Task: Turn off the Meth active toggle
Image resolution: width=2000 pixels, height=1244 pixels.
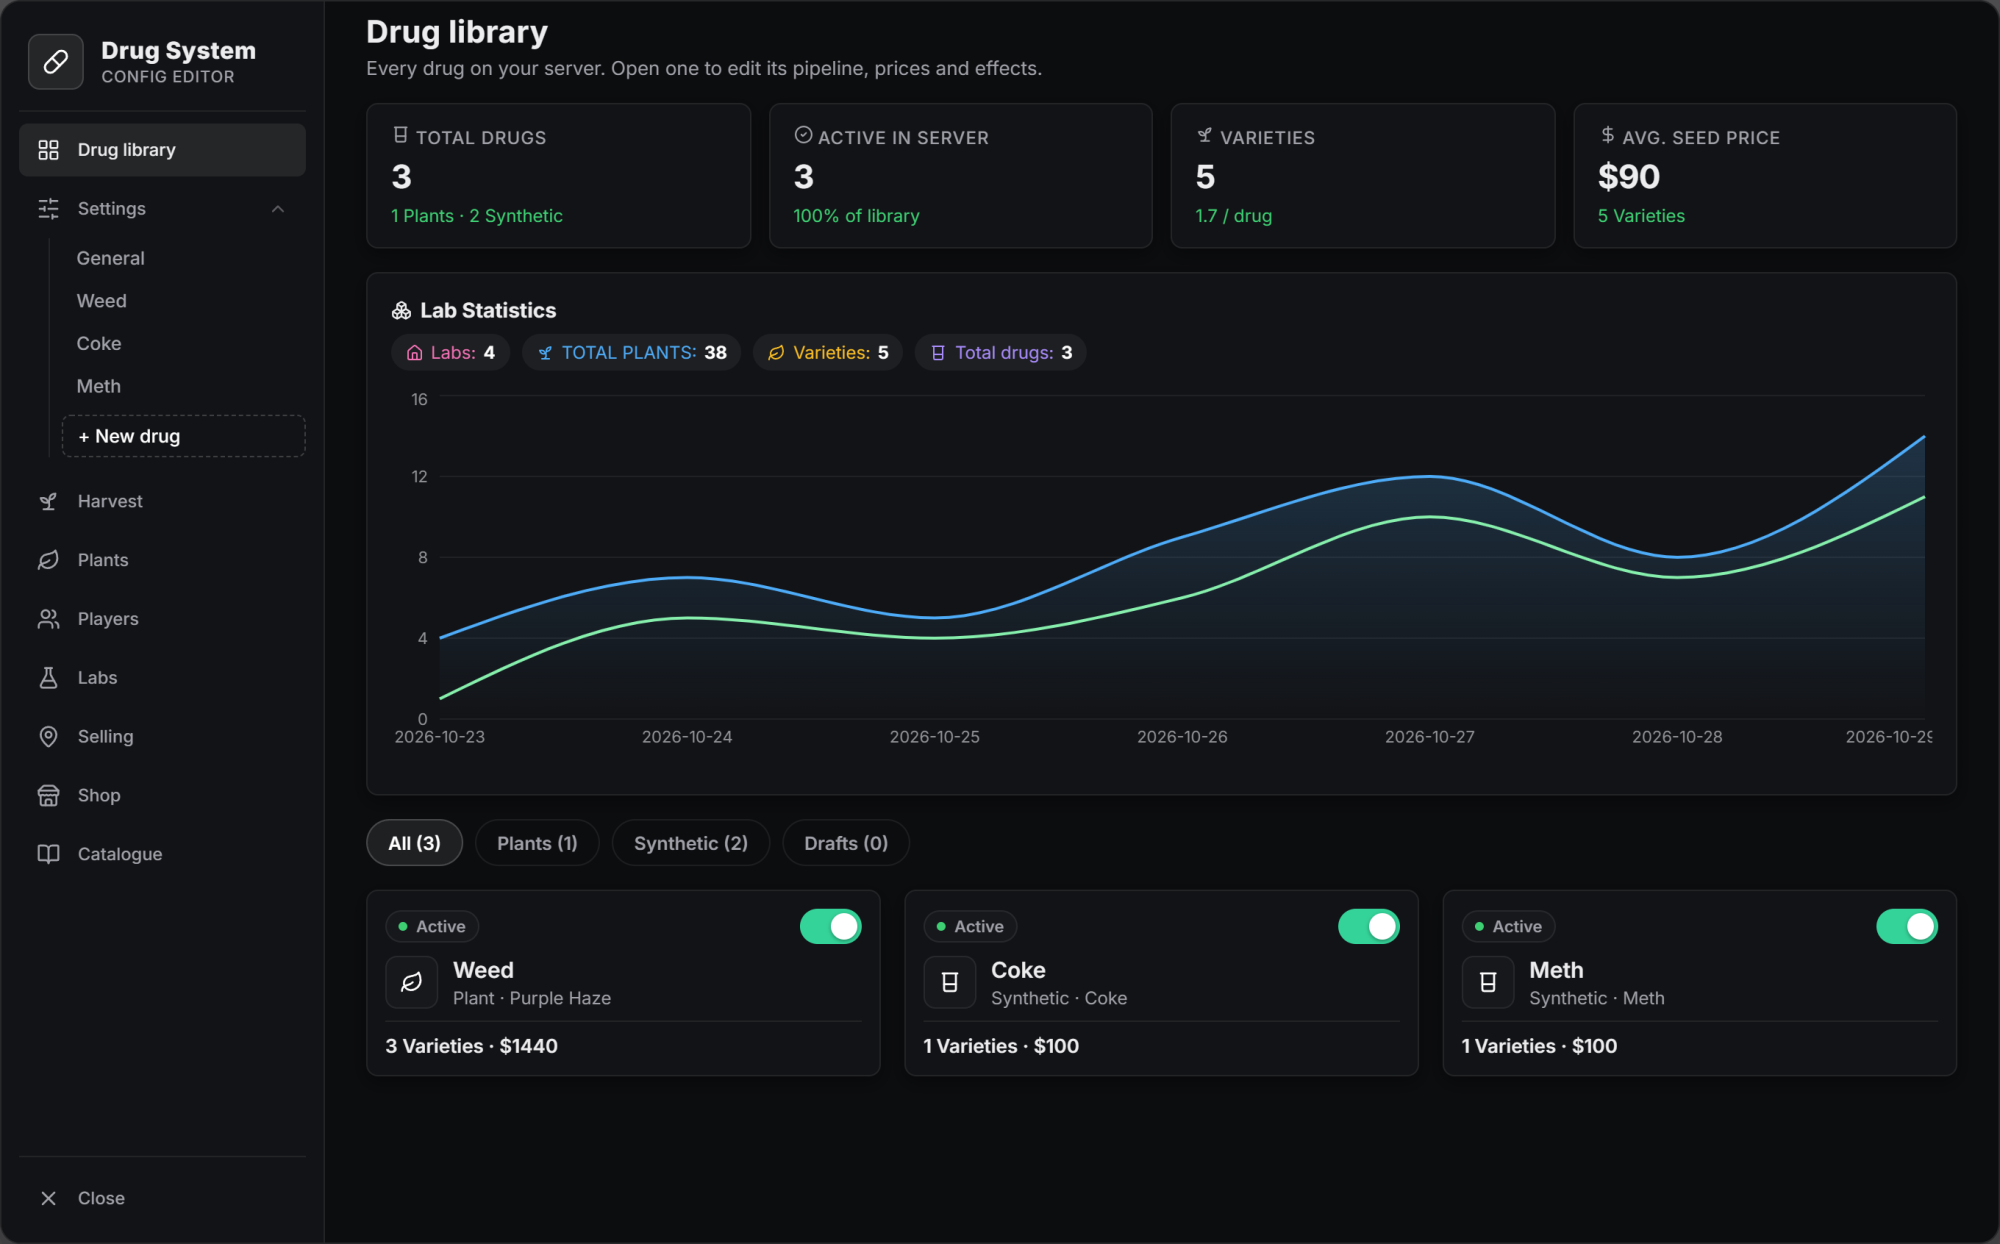Action: coord(1907,927)
